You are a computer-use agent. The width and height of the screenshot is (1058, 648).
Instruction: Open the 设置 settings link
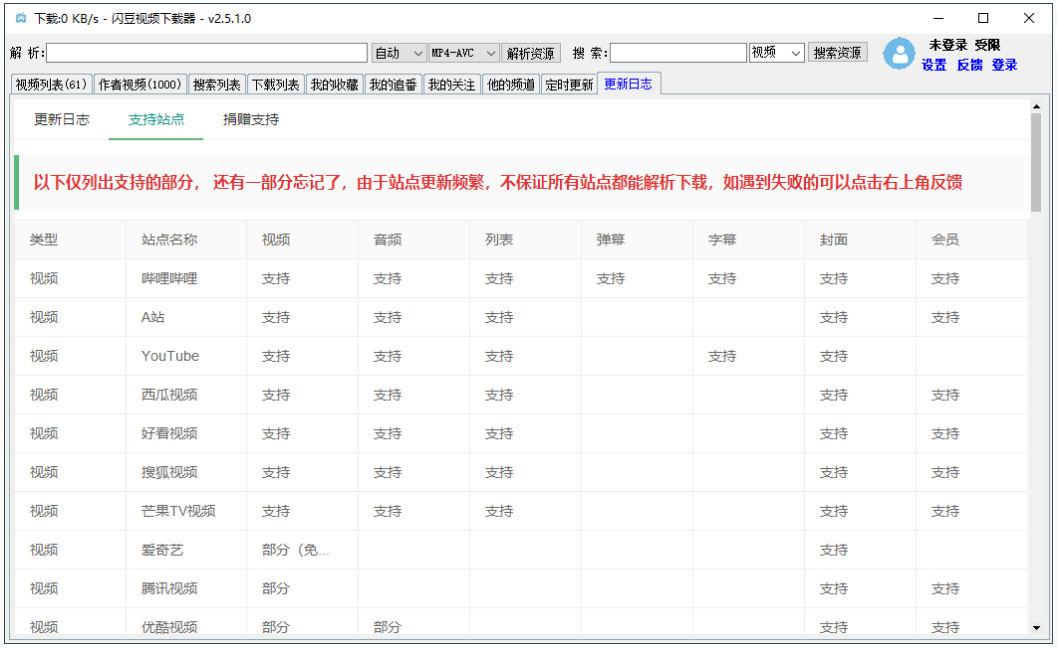pyautogui.click(x=932, y=65)
